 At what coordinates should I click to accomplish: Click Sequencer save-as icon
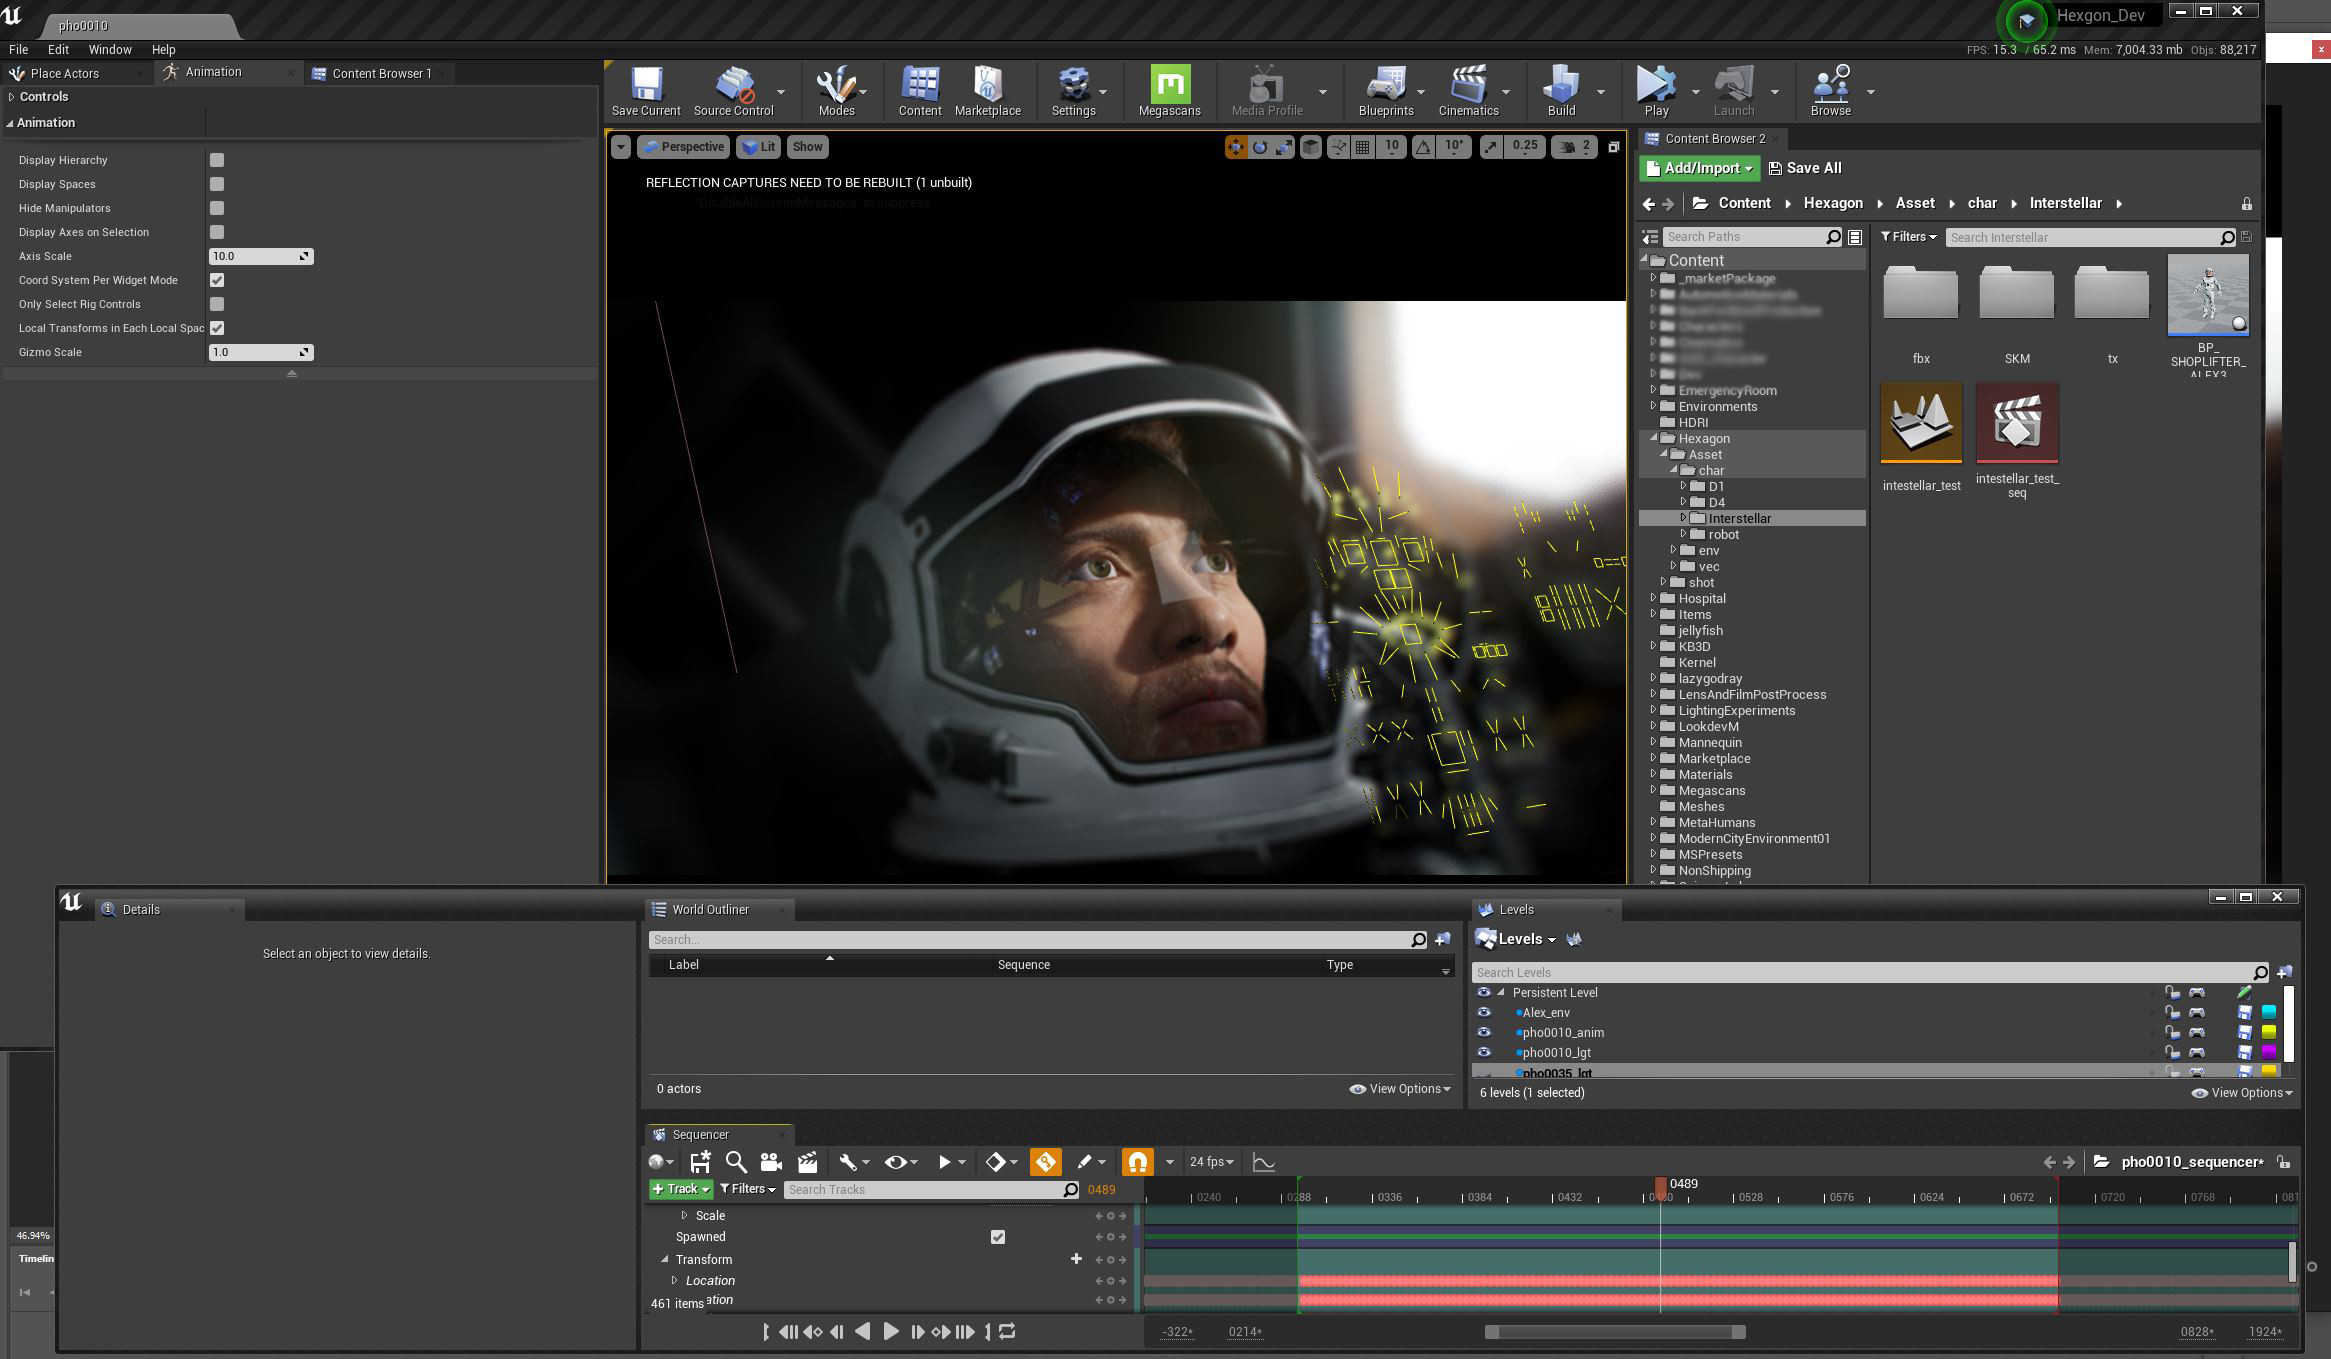coord(700,1162)
